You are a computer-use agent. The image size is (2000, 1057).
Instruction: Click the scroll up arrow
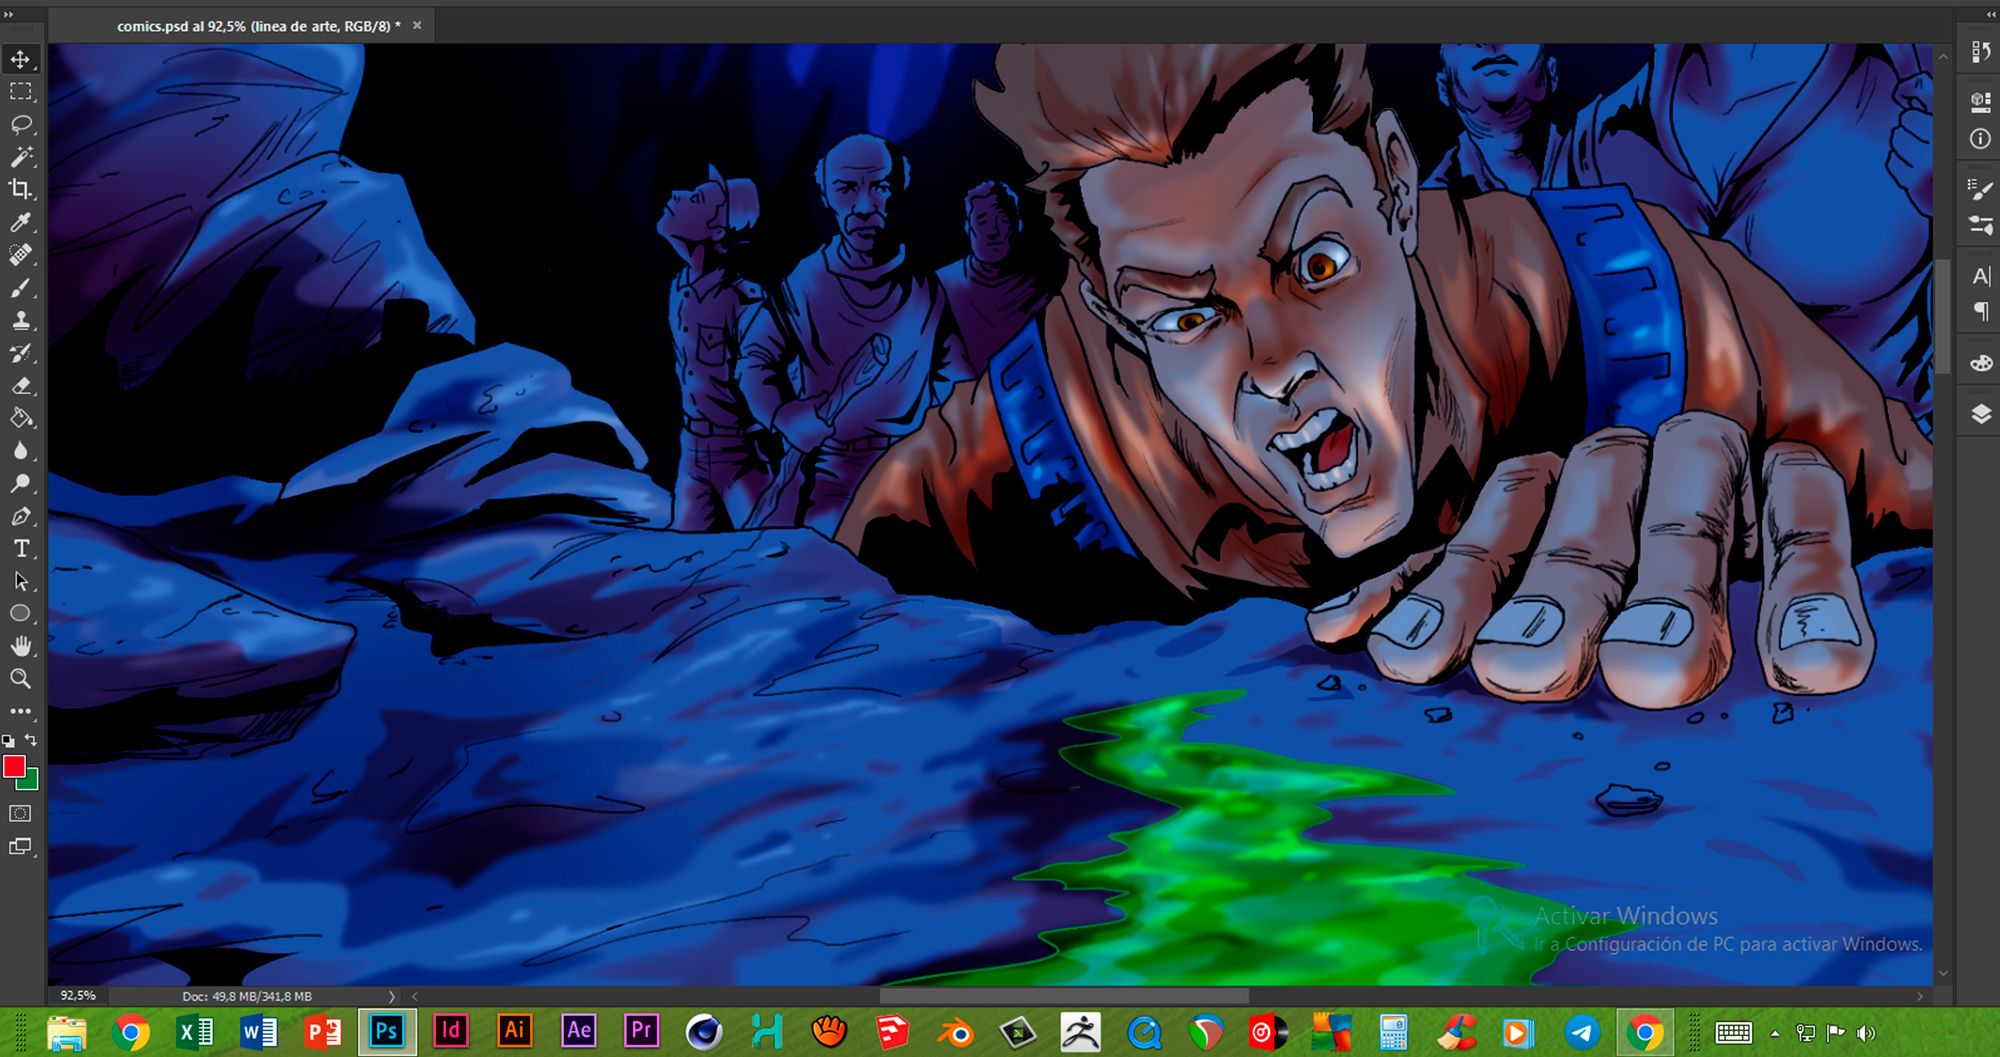click(1943, 57)
